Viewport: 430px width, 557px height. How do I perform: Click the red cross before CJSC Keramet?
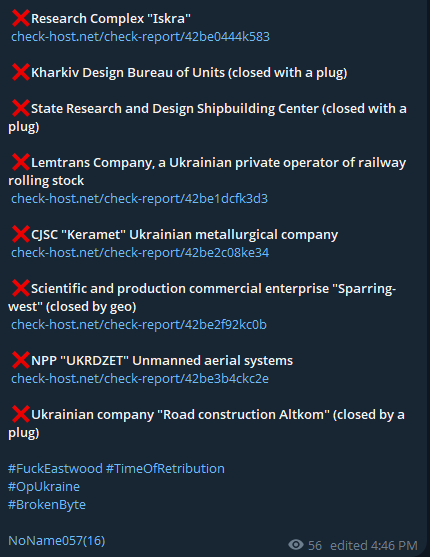pyautogui.click(x=21, y=234)
